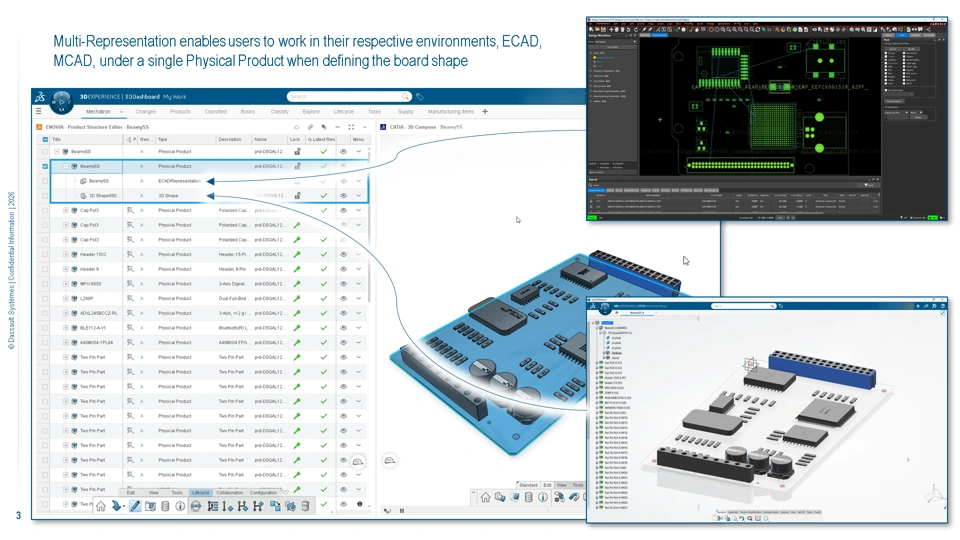Screen dimensions: 960x540
Task: Select the pencil edit icon in the structure editor toolbar
Action: pyautogui.click(x=135, y=506)
